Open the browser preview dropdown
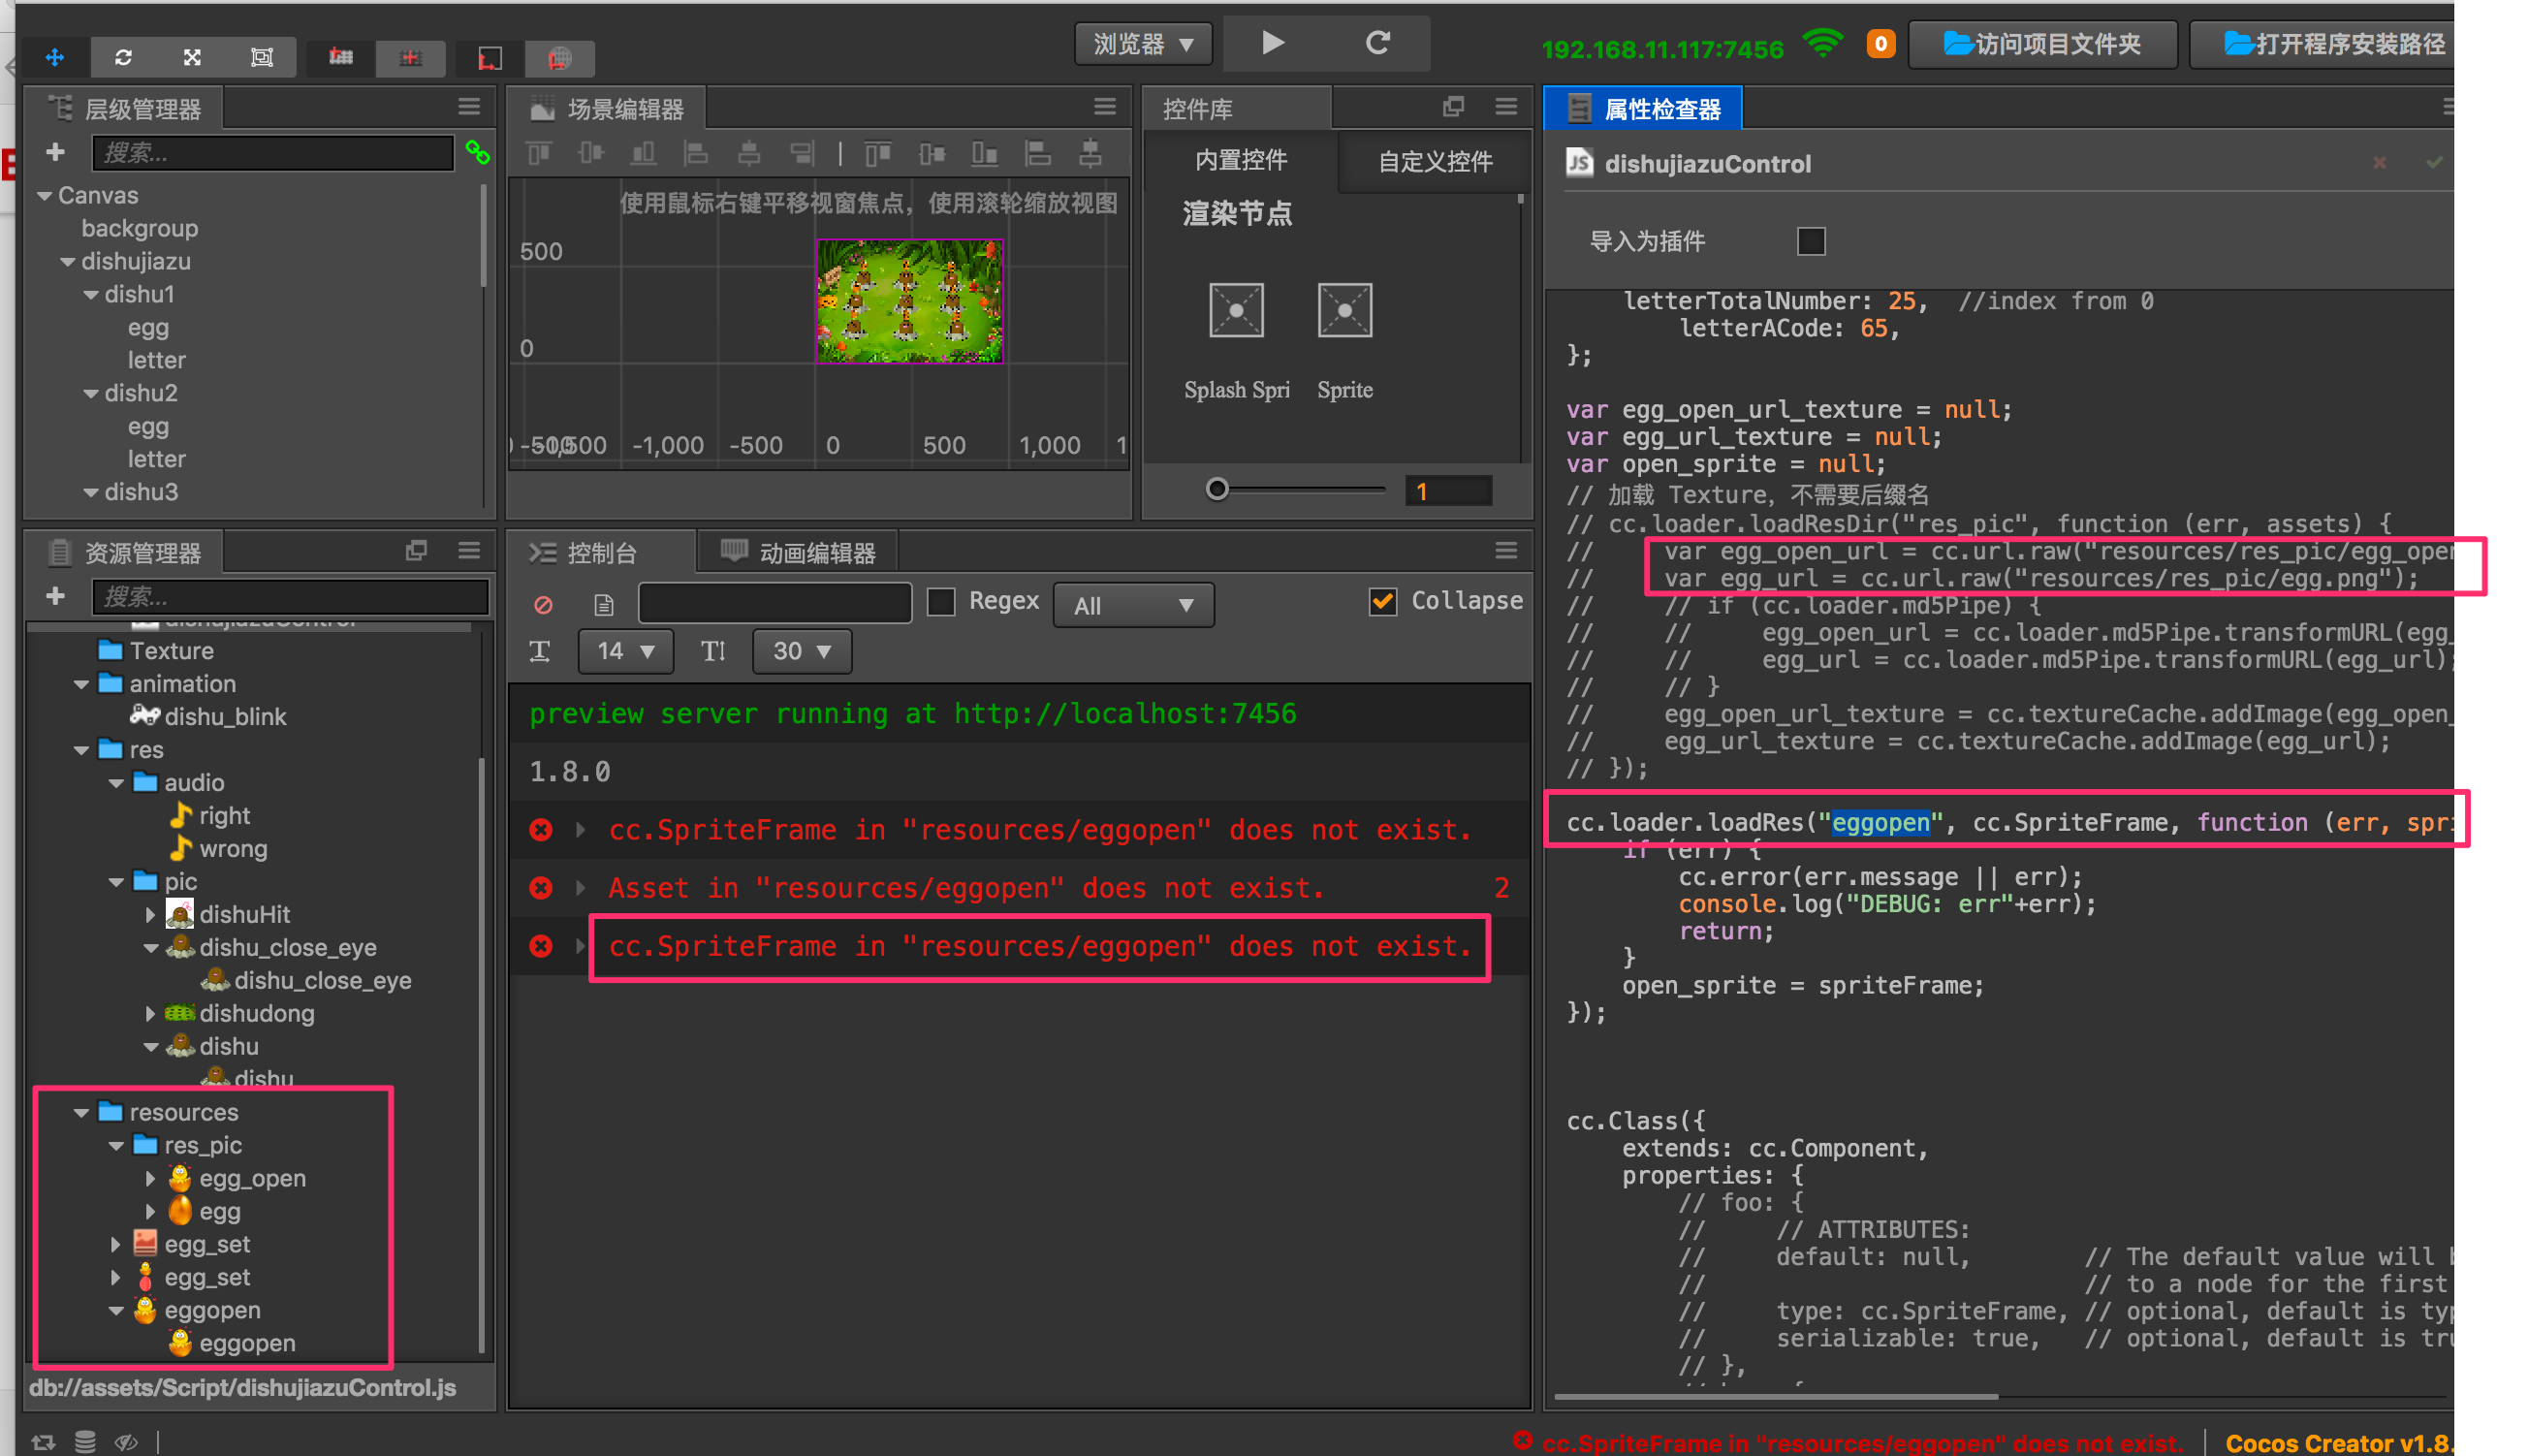The width and height of the screenshot is (2528, 1456). pyautogui.click(x=1143, y=44)
